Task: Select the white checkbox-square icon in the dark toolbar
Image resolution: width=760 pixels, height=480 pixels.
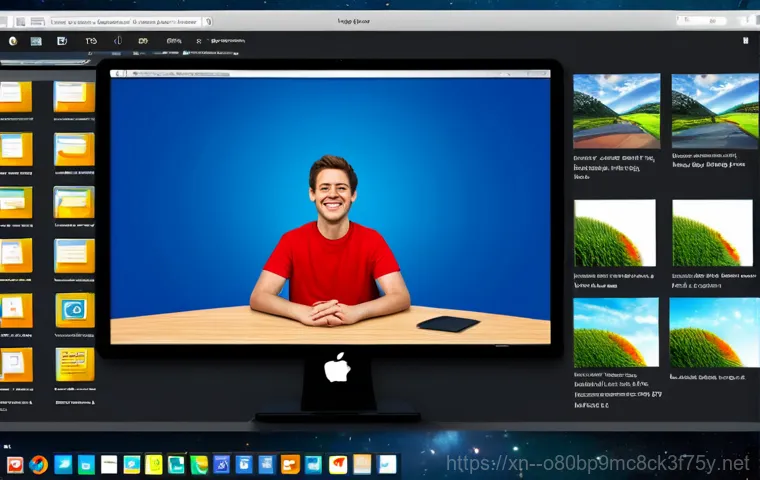Action: 62,41
